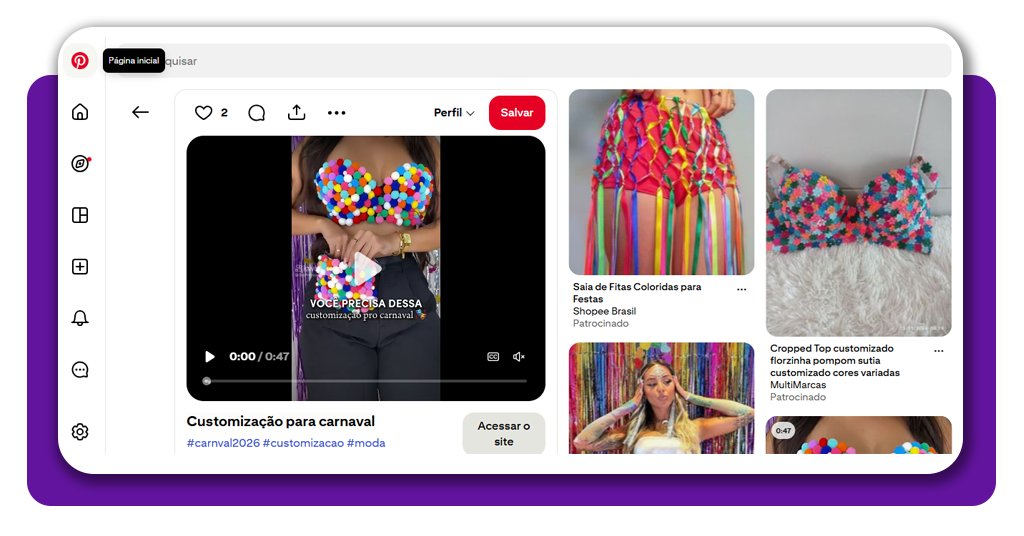The image size is (1024, 536).
Task: Click the #moda hashtag
Action: coord(366,443)
